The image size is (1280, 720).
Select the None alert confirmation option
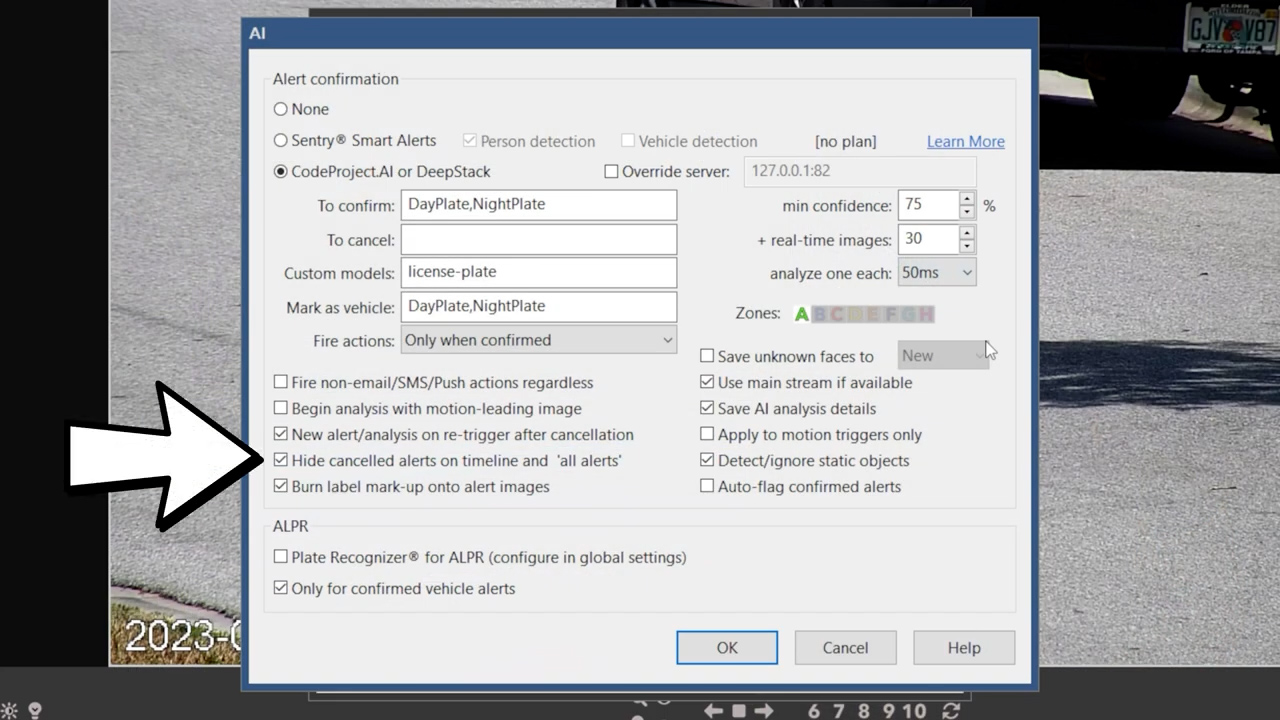[281, 109]
